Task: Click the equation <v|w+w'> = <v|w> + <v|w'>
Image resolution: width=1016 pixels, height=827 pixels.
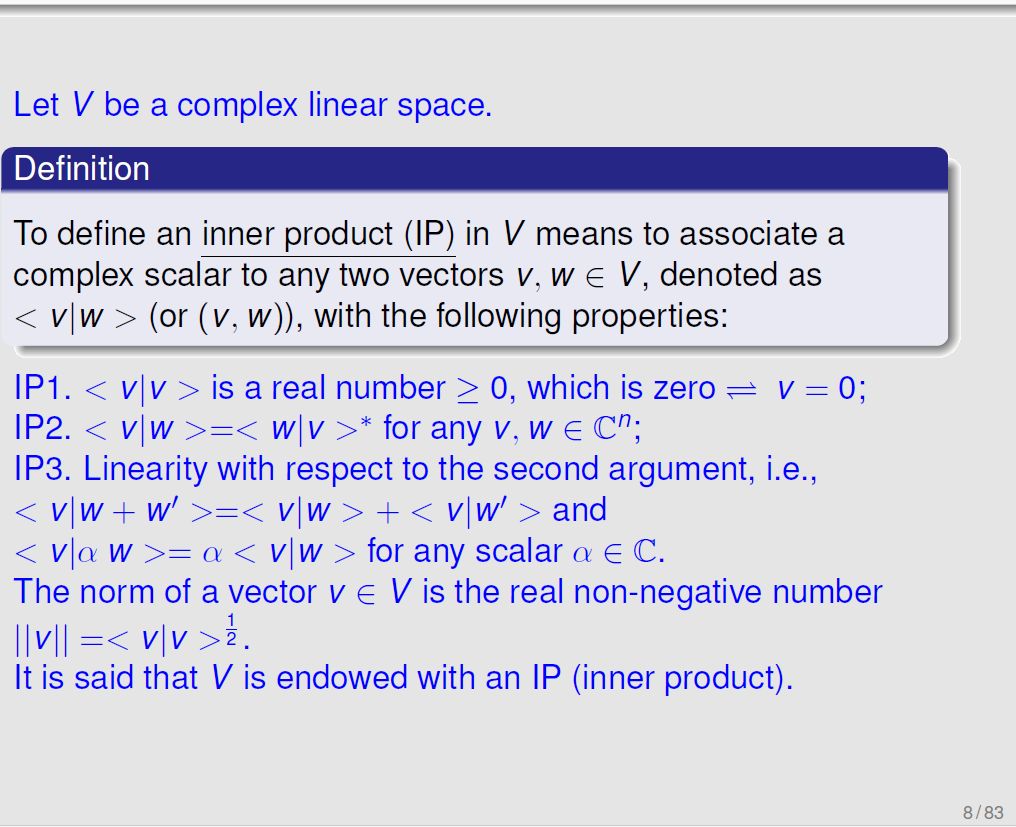Action: (277, 510)
